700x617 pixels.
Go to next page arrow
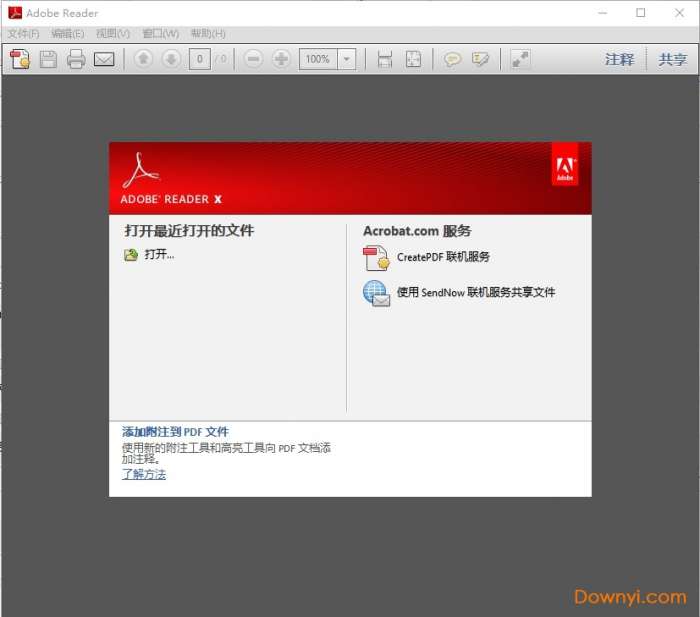coord(171,59)
